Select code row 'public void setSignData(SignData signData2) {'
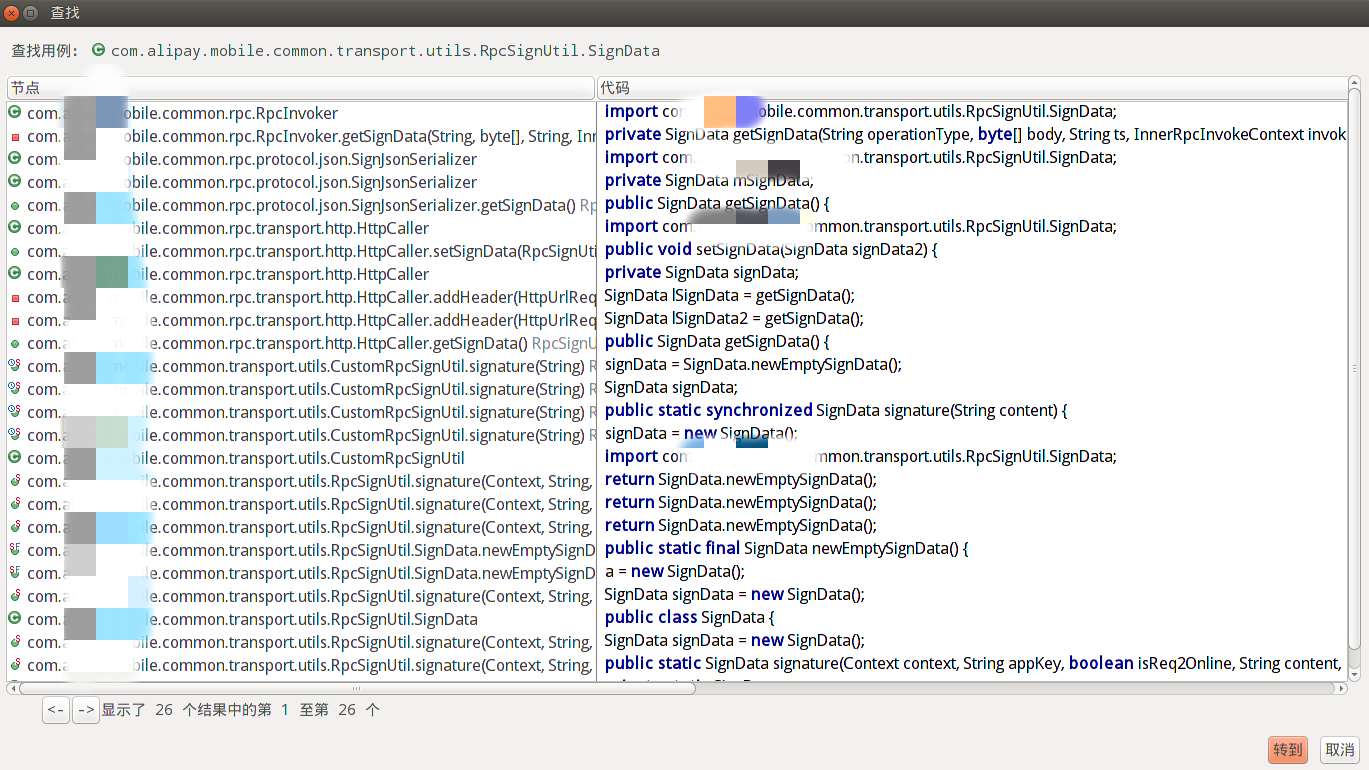Viewport: 1369px width, 770px height. 972,249
